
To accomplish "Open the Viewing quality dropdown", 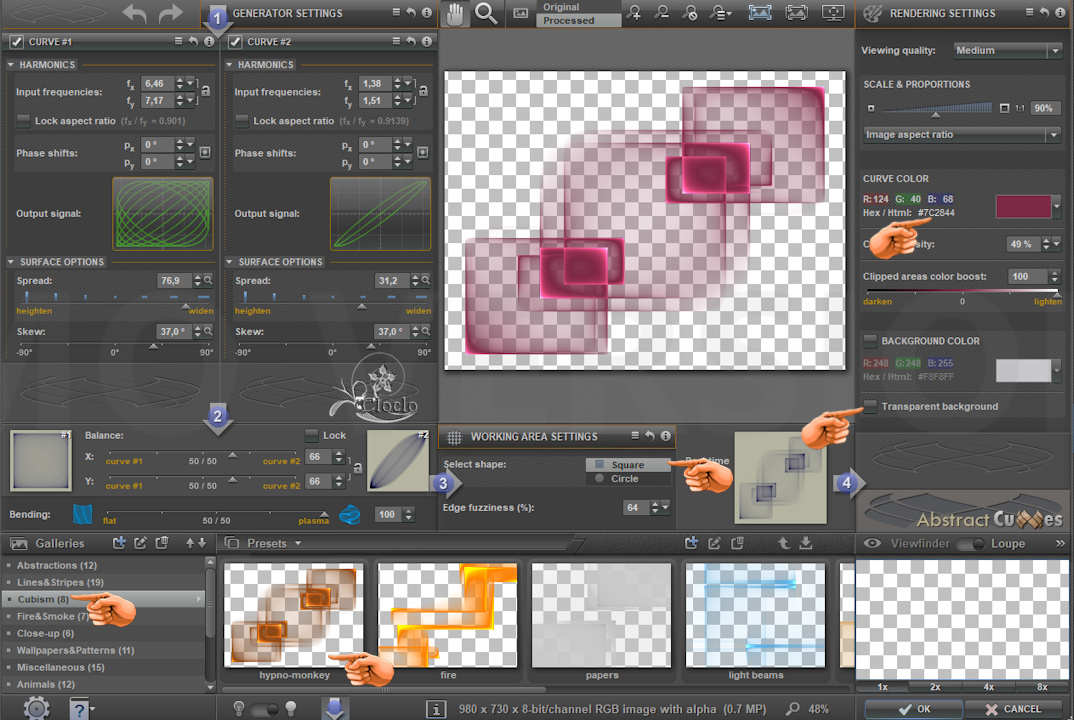I will [1006, 50].
